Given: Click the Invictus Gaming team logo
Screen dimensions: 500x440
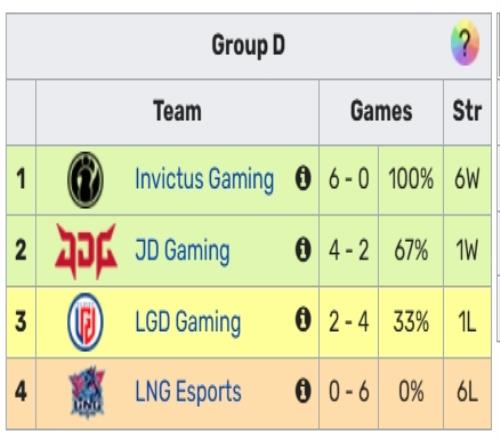Looking at the screenshot, I should pos(85,180).
